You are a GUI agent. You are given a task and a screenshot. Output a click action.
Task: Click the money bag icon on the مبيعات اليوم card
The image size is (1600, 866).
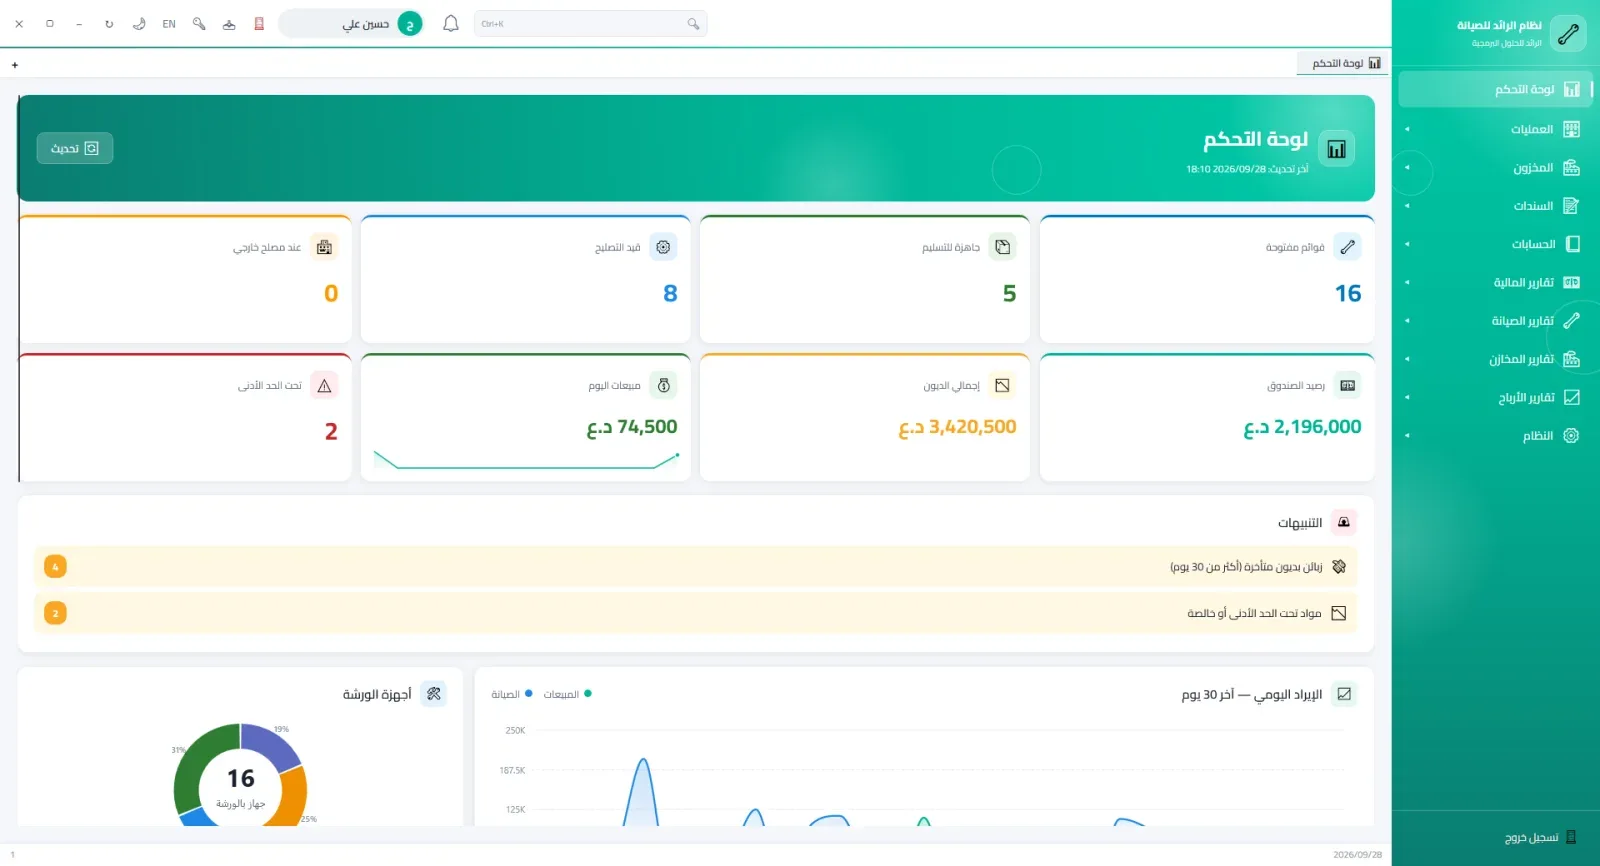663,385
